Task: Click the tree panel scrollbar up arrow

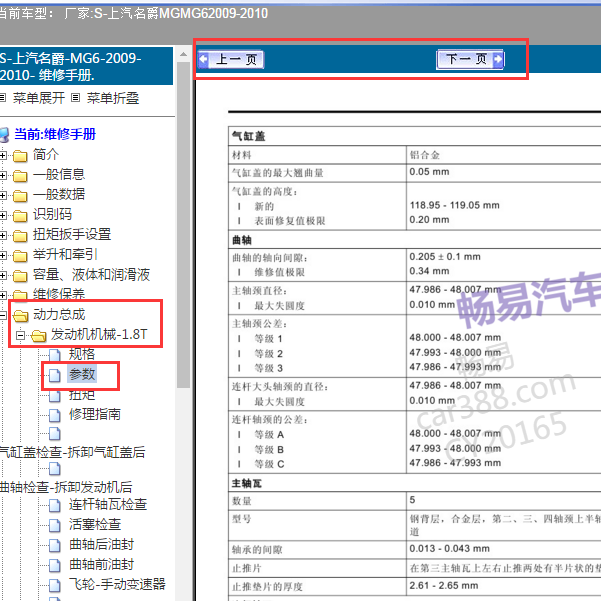Action: click(183, 54)
